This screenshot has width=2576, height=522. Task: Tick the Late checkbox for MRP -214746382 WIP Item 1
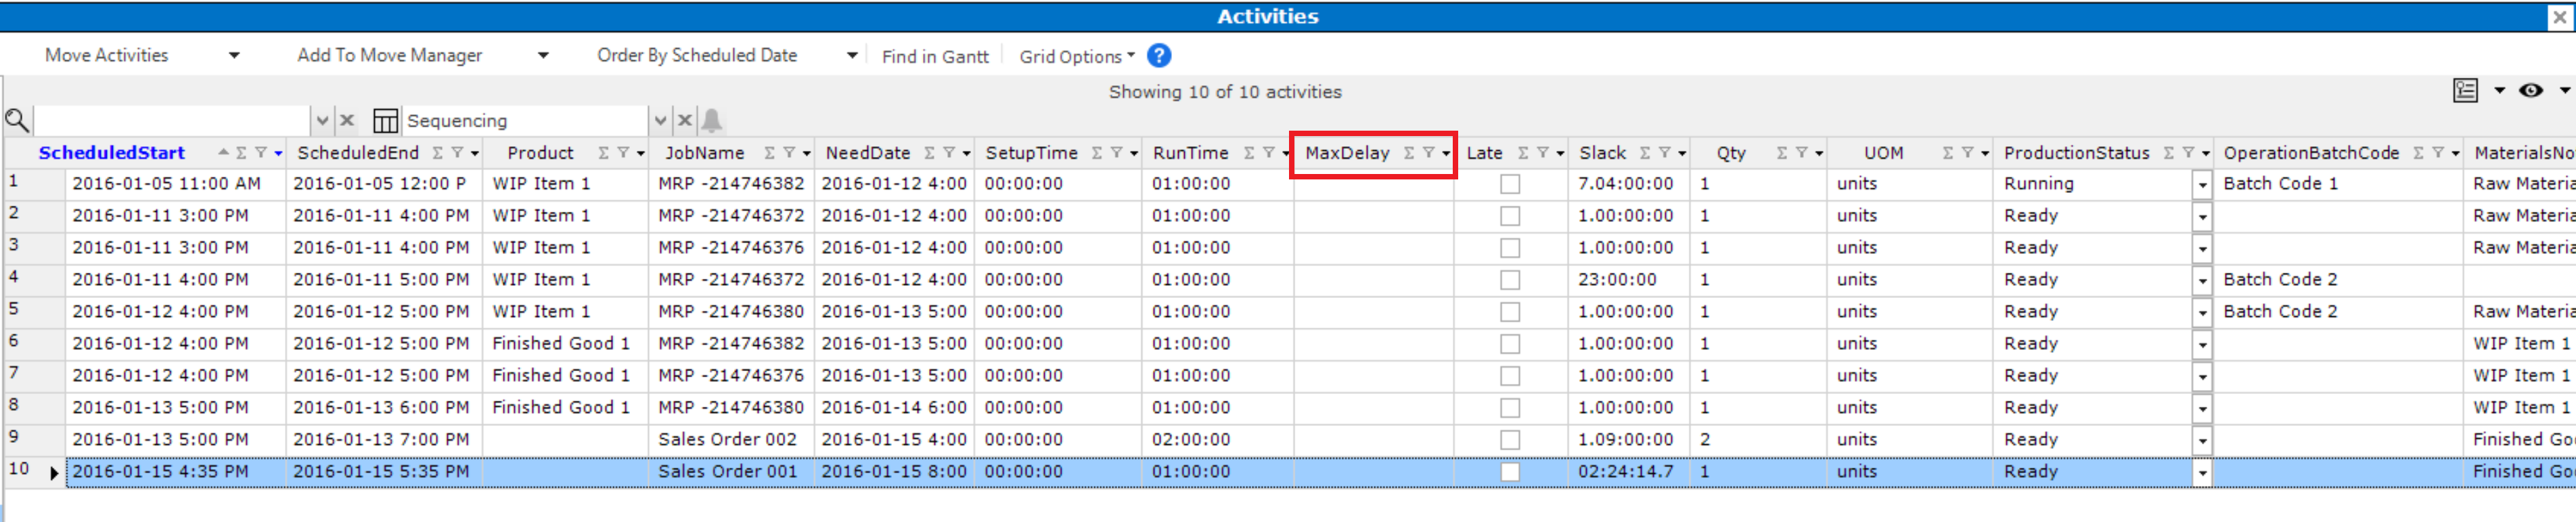pyautogui.click(x=1510, y=184)
